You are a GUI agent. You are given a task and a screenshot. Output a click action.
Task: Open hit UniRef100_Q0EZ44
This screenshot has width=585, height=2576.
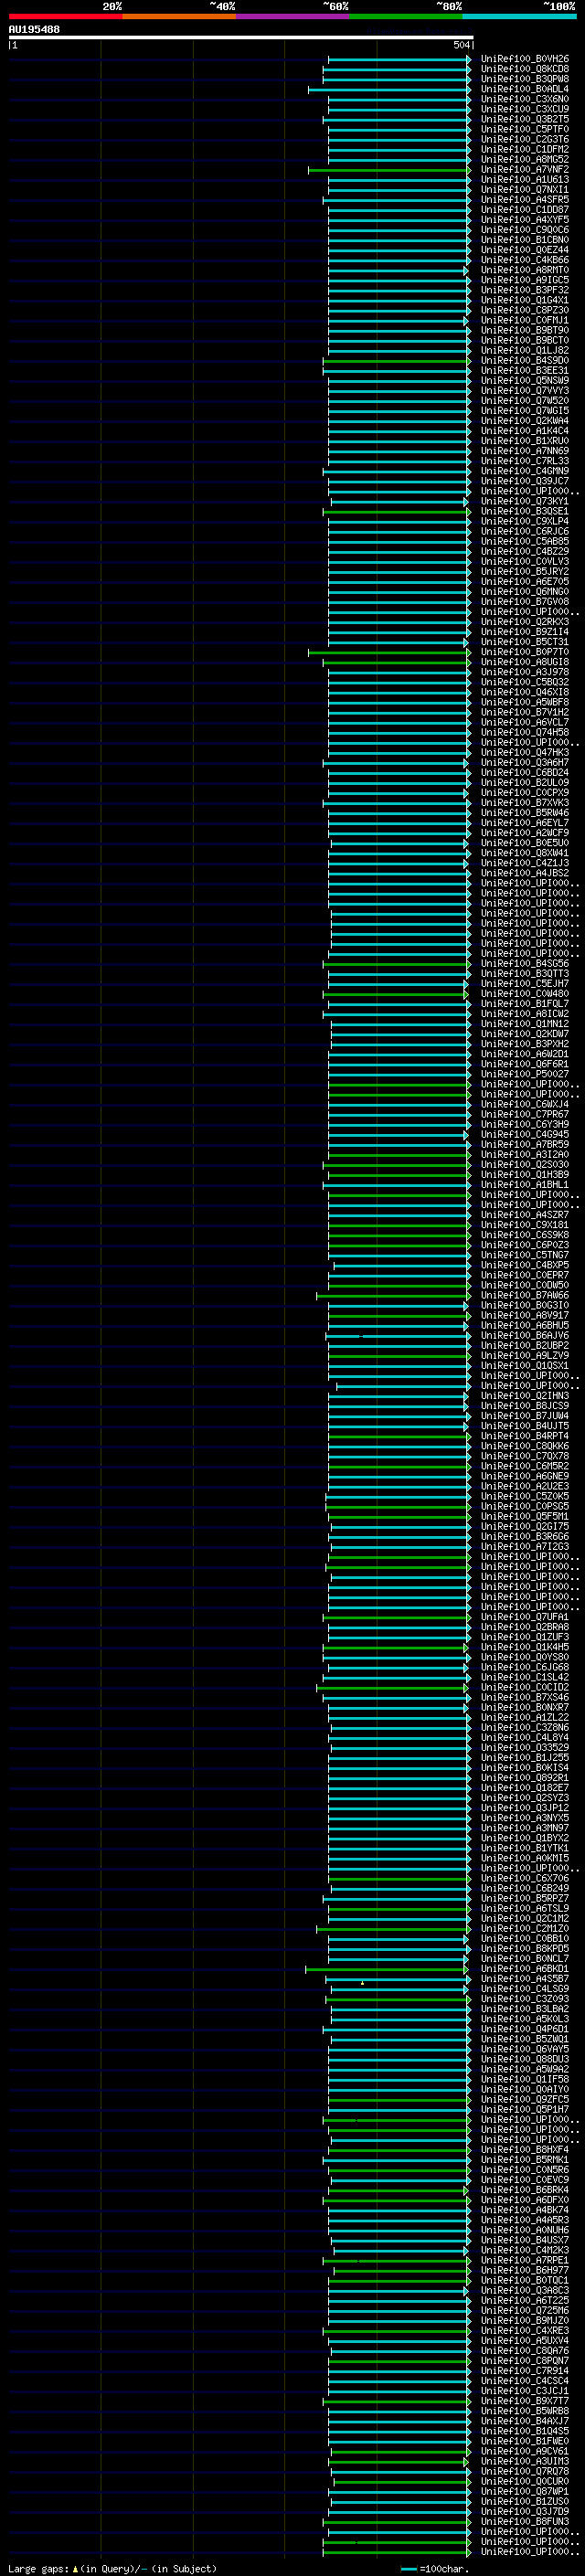524,250
